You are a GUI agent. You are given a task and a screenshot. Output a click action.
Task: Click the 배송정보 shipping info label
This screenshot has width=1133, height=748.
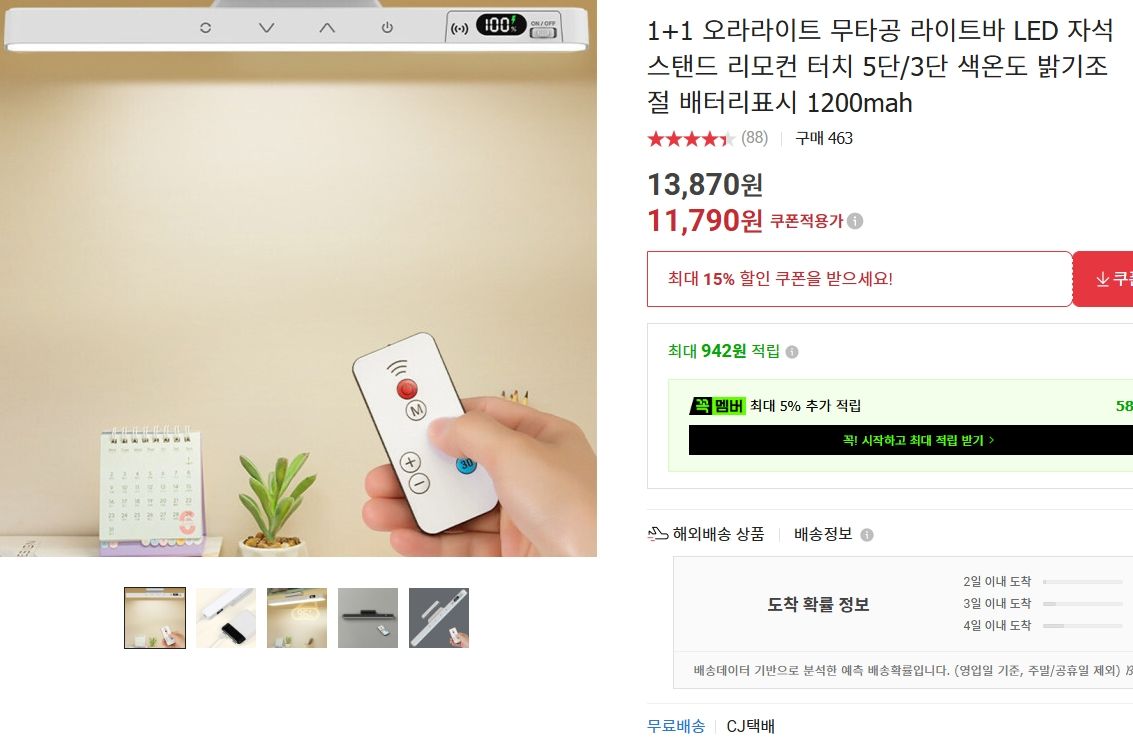[823, 534]
